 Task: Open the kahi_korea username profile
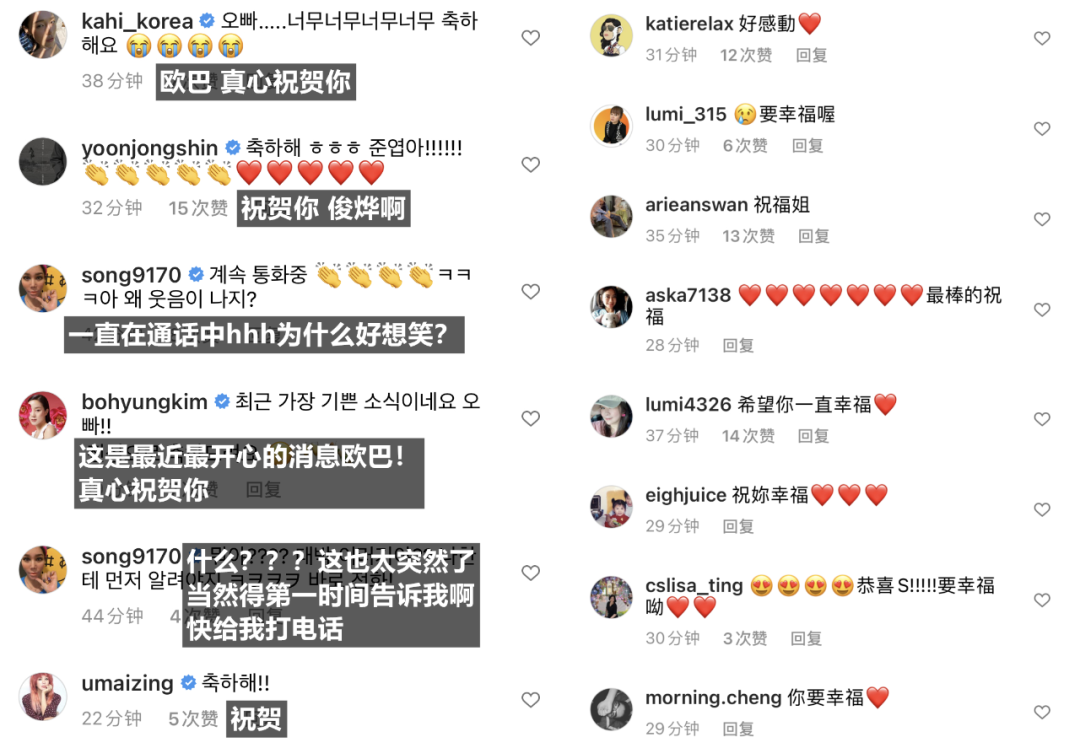[137, 21]
